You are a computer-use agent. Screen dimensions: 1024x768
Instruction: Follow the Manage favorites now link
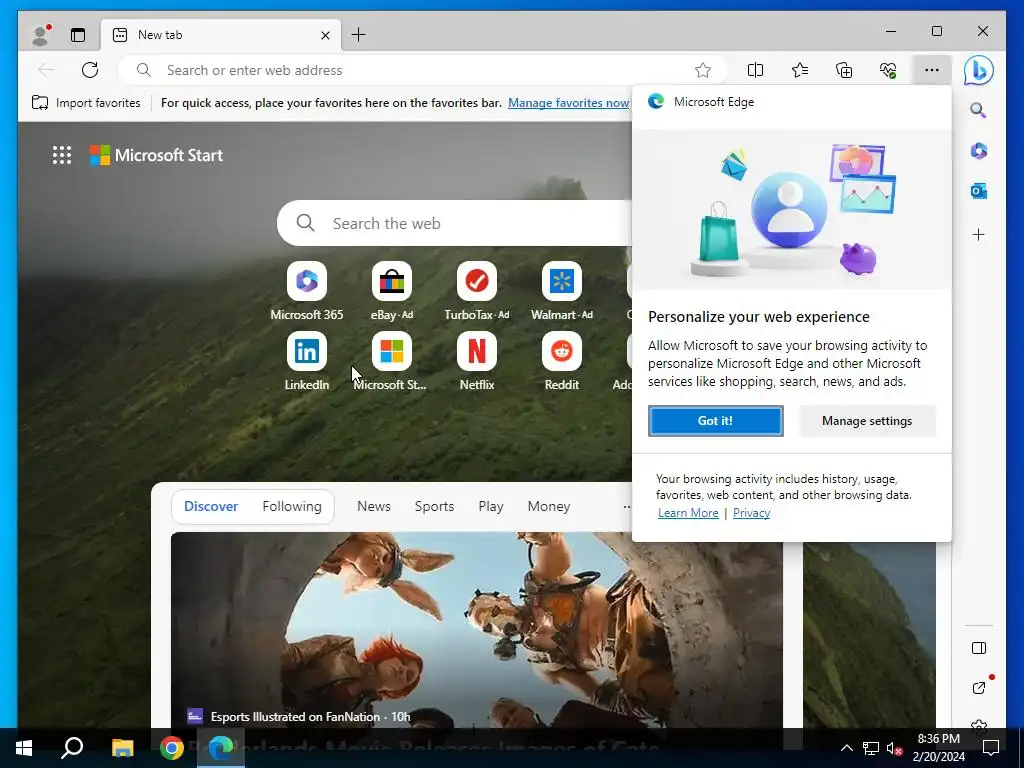click(x=569, y=103)
